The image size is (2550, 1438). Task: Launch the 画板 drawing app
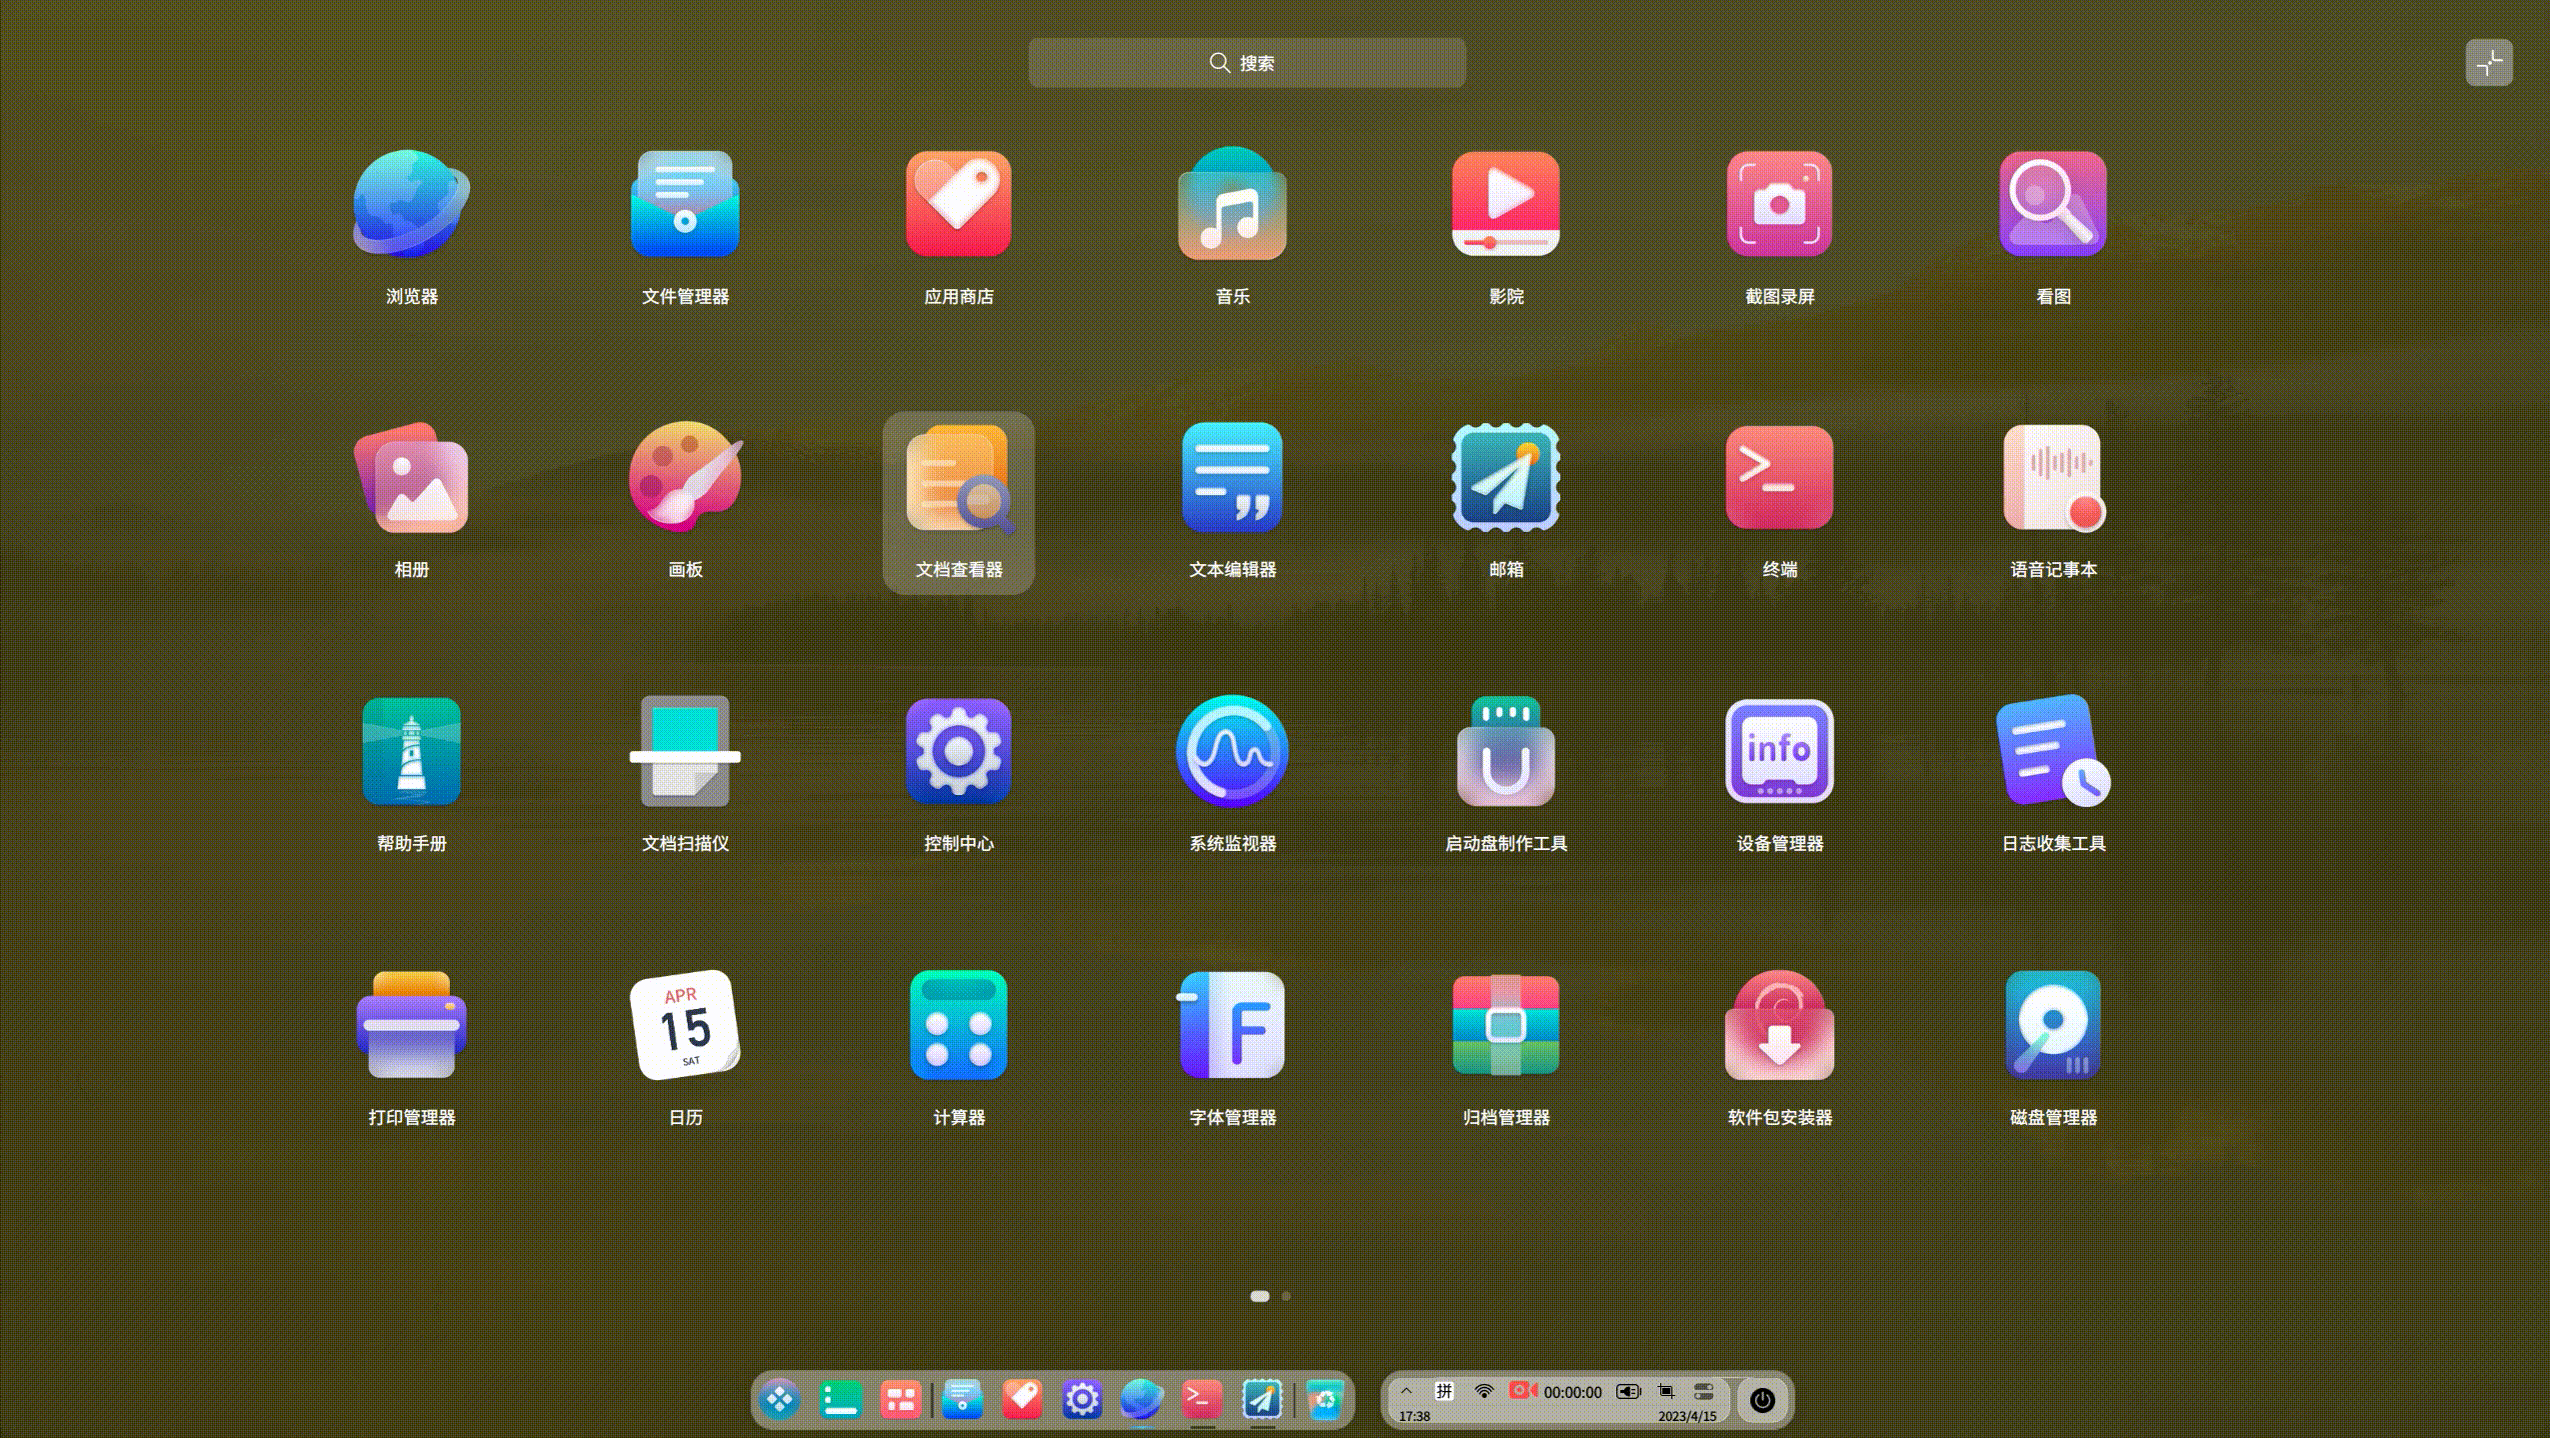click(685, 478)
